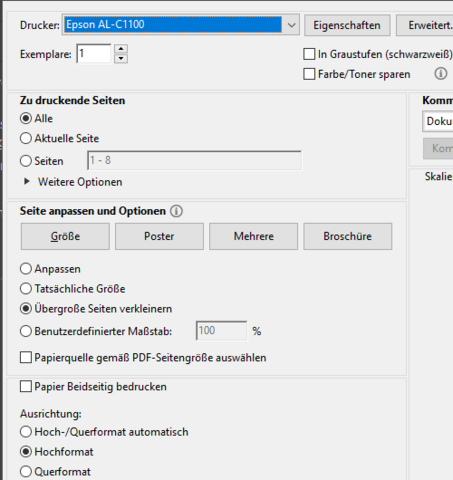Expand Weitere Optionen section
453x480 pixels.
click(27, 182)
